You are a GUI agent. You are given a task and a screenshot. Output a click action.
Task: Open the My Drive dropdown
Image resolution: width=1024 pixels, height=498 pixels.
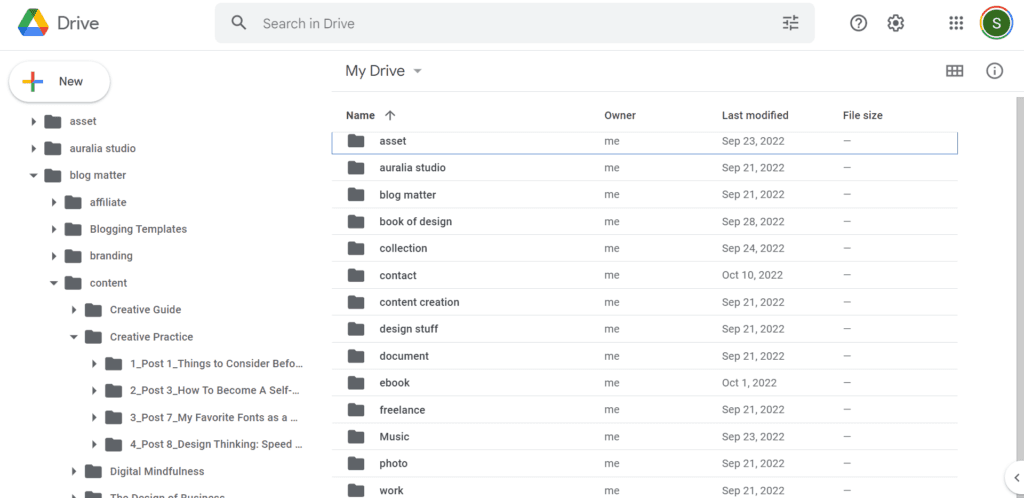click(x=384, y=70)
